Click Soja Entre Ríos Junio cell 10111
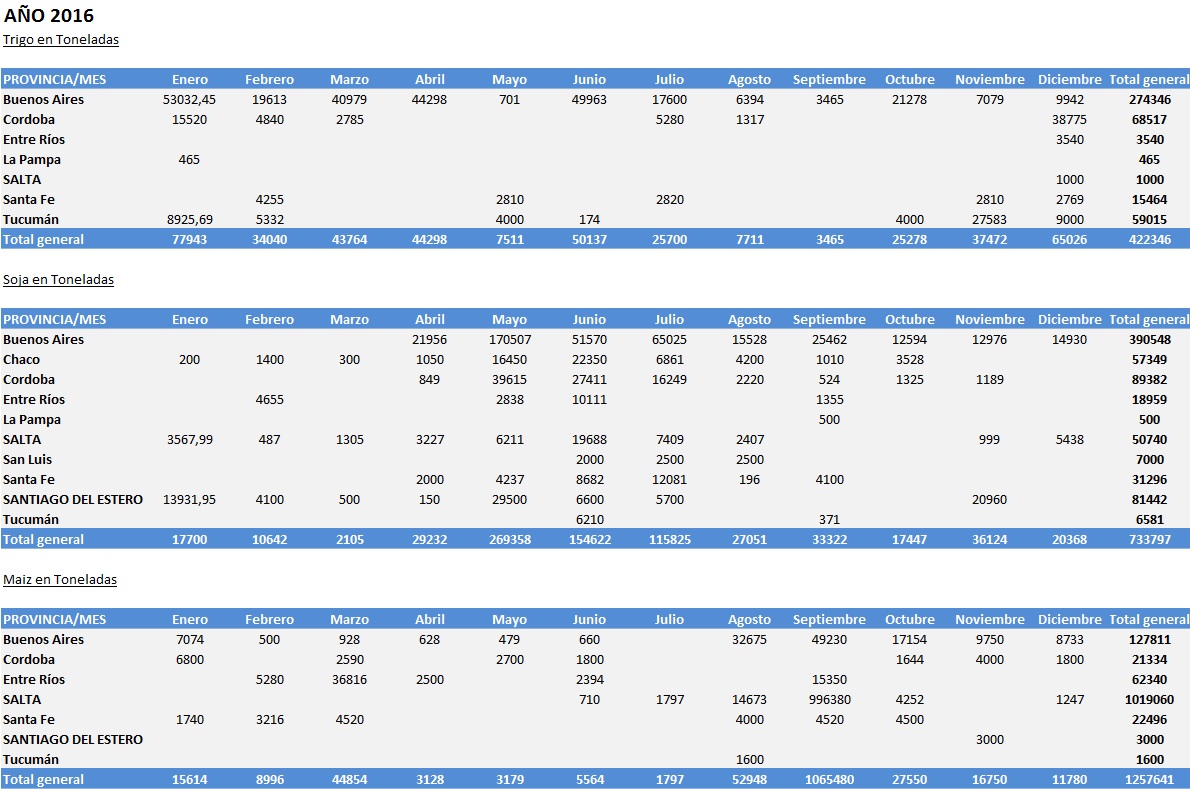Screen dimensions: 1190x789 tap(590, 399)
